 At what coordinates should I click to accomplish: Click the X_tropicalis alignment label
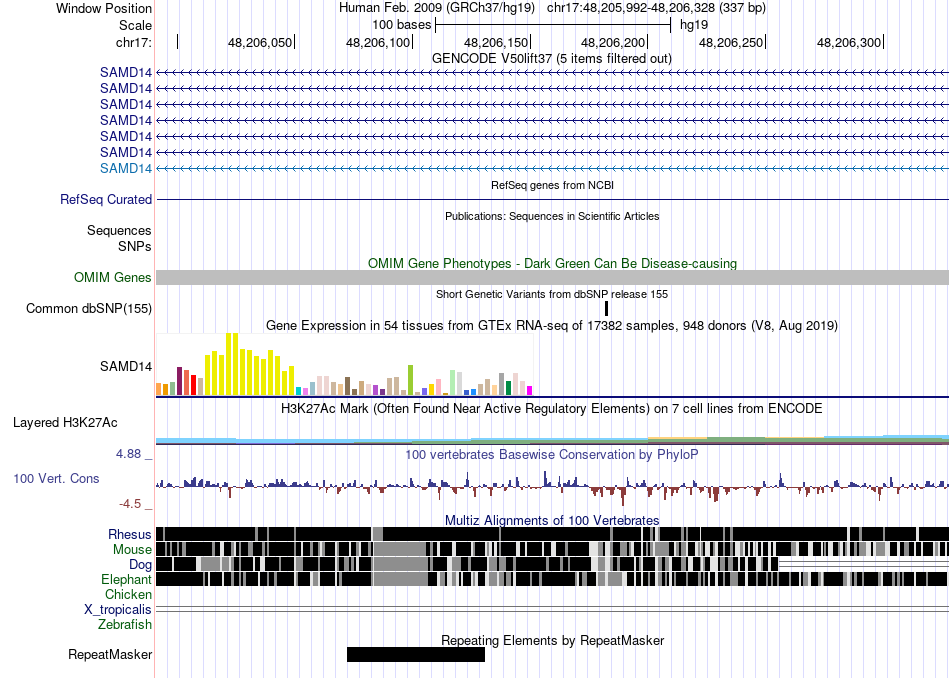(118, 610)
